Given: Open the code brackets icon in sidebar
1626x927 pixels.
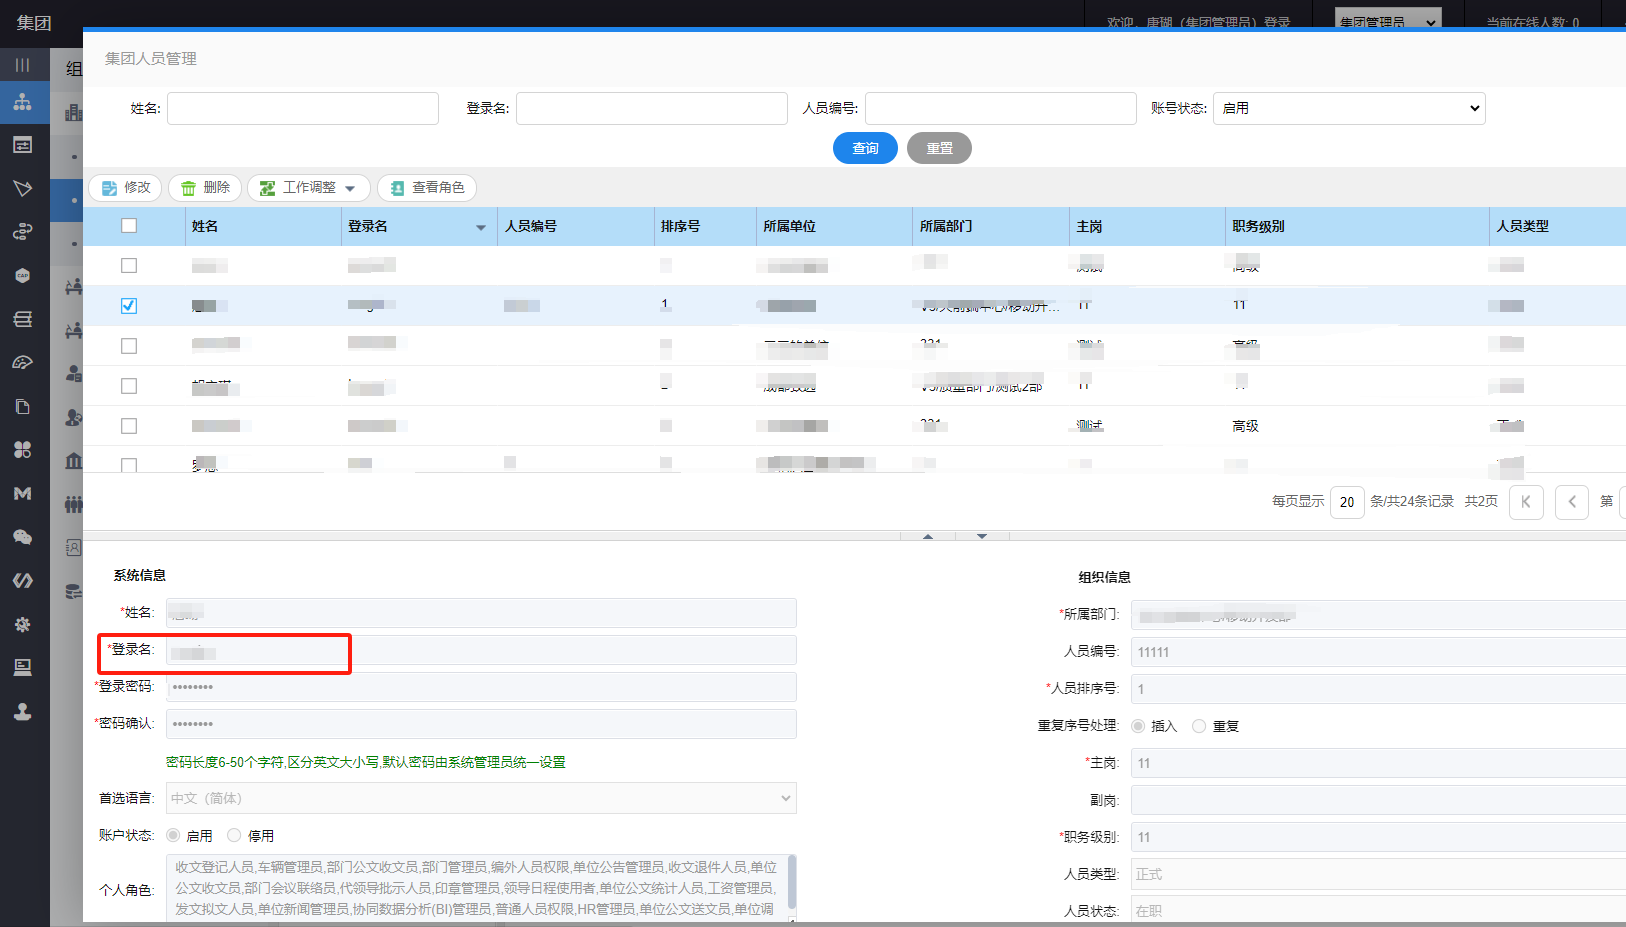Looking at the screenshot, I should [22, 580].
